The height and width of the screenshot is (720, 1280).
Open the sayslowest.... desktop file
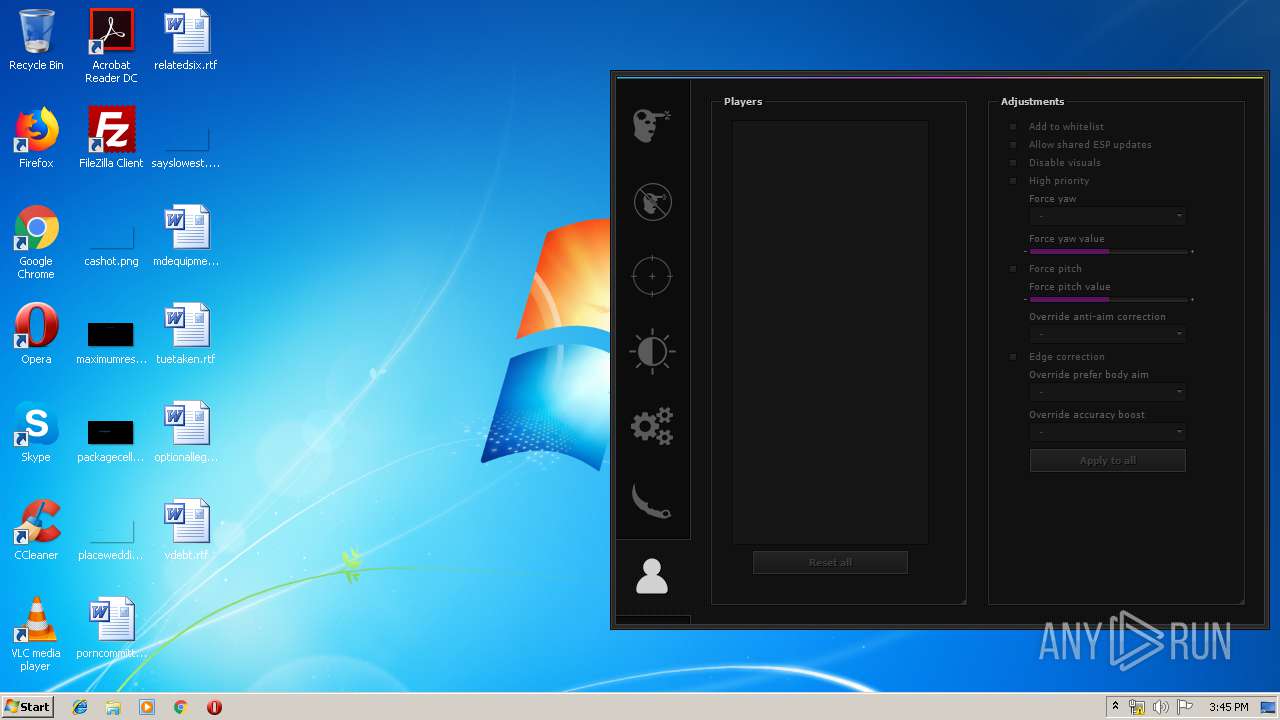(x=186, y=145)
